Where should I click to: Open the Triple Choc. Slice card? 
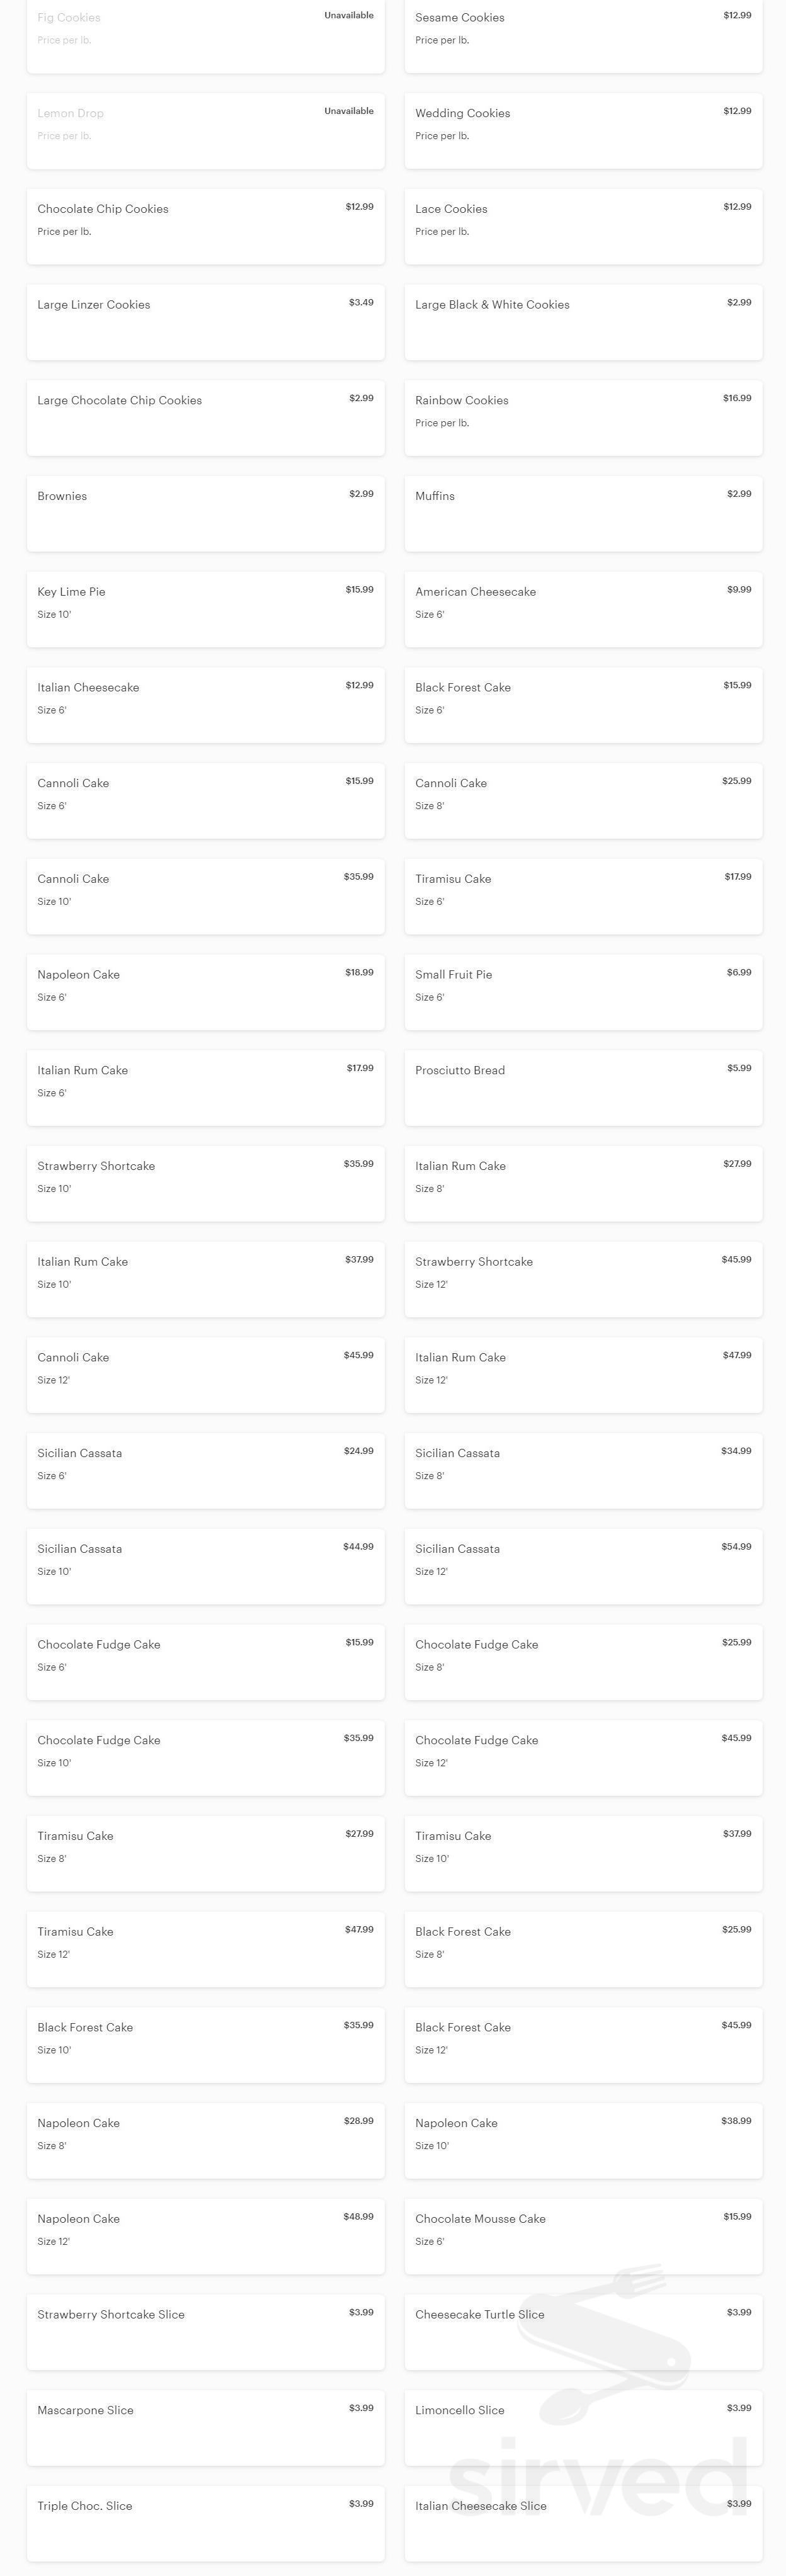205,2523
